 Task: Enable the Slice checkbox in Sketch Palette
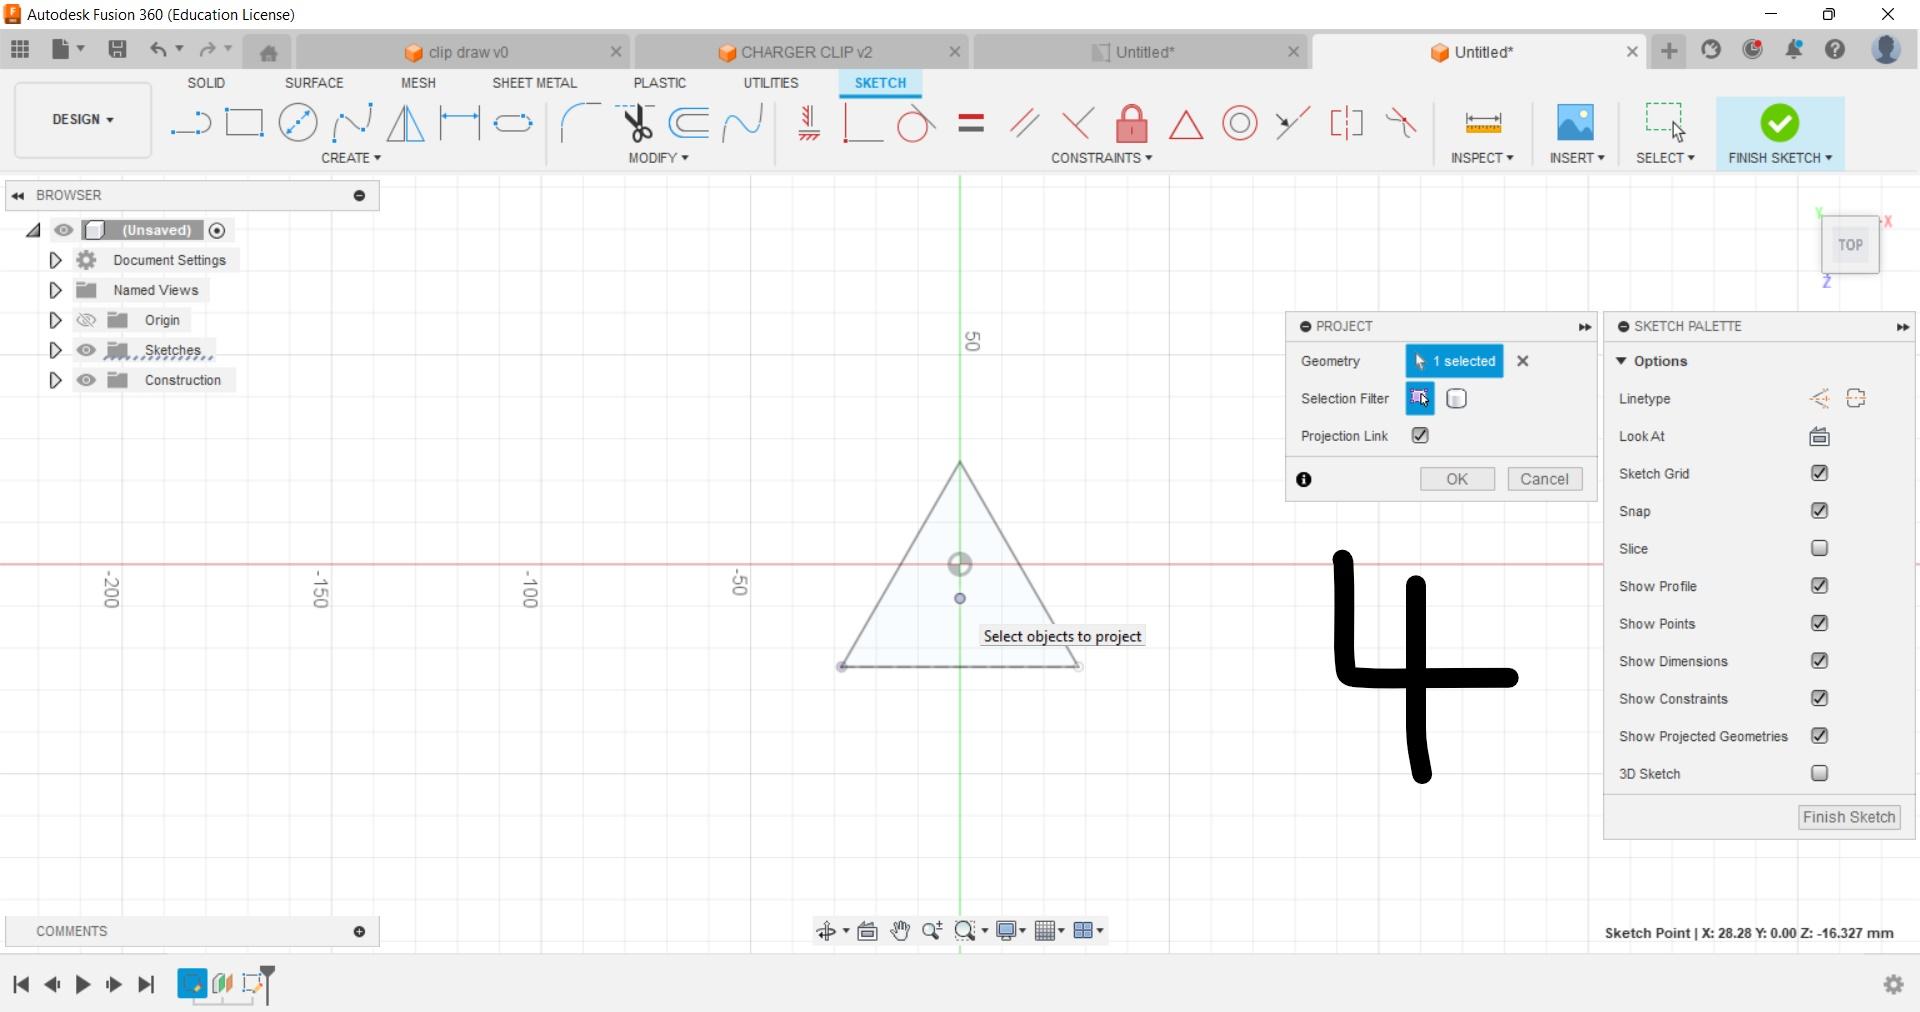pos(1819,548)
